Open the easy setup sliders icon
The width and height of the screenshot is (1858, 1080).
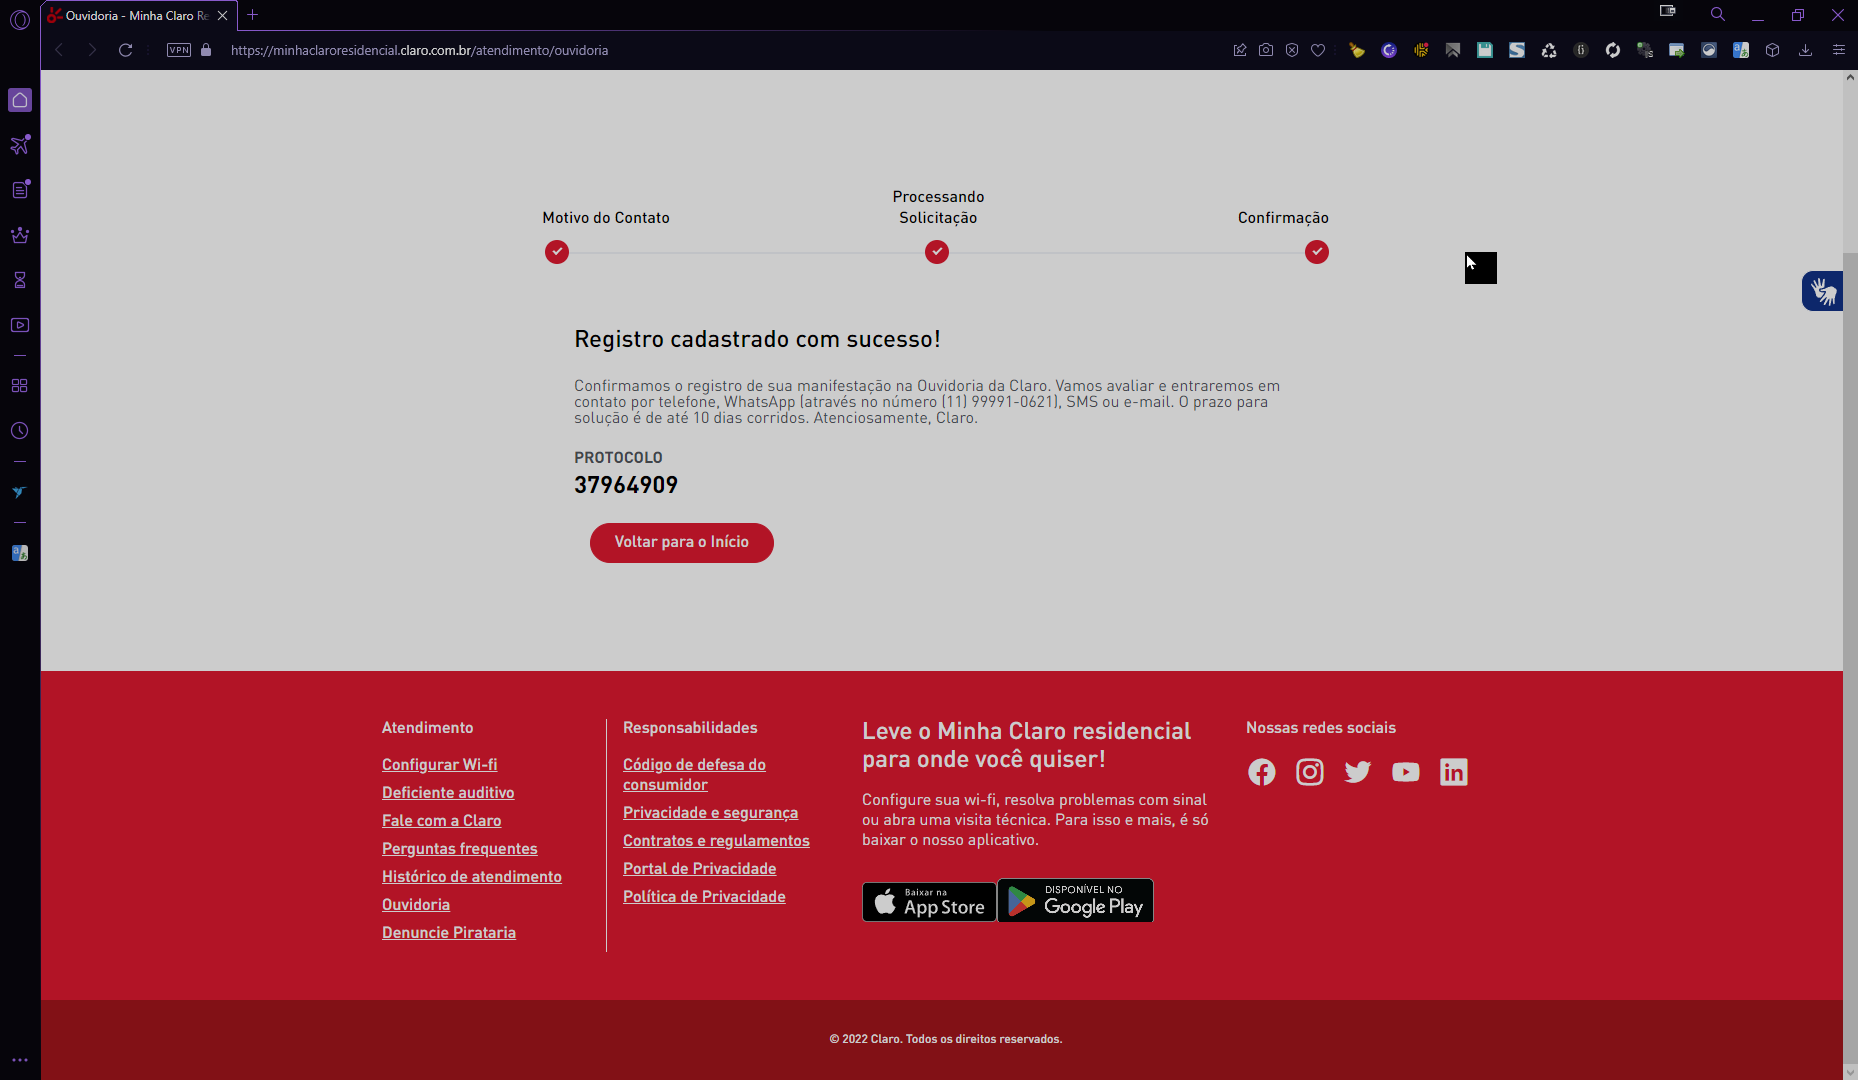click(x=1838, y=50)
